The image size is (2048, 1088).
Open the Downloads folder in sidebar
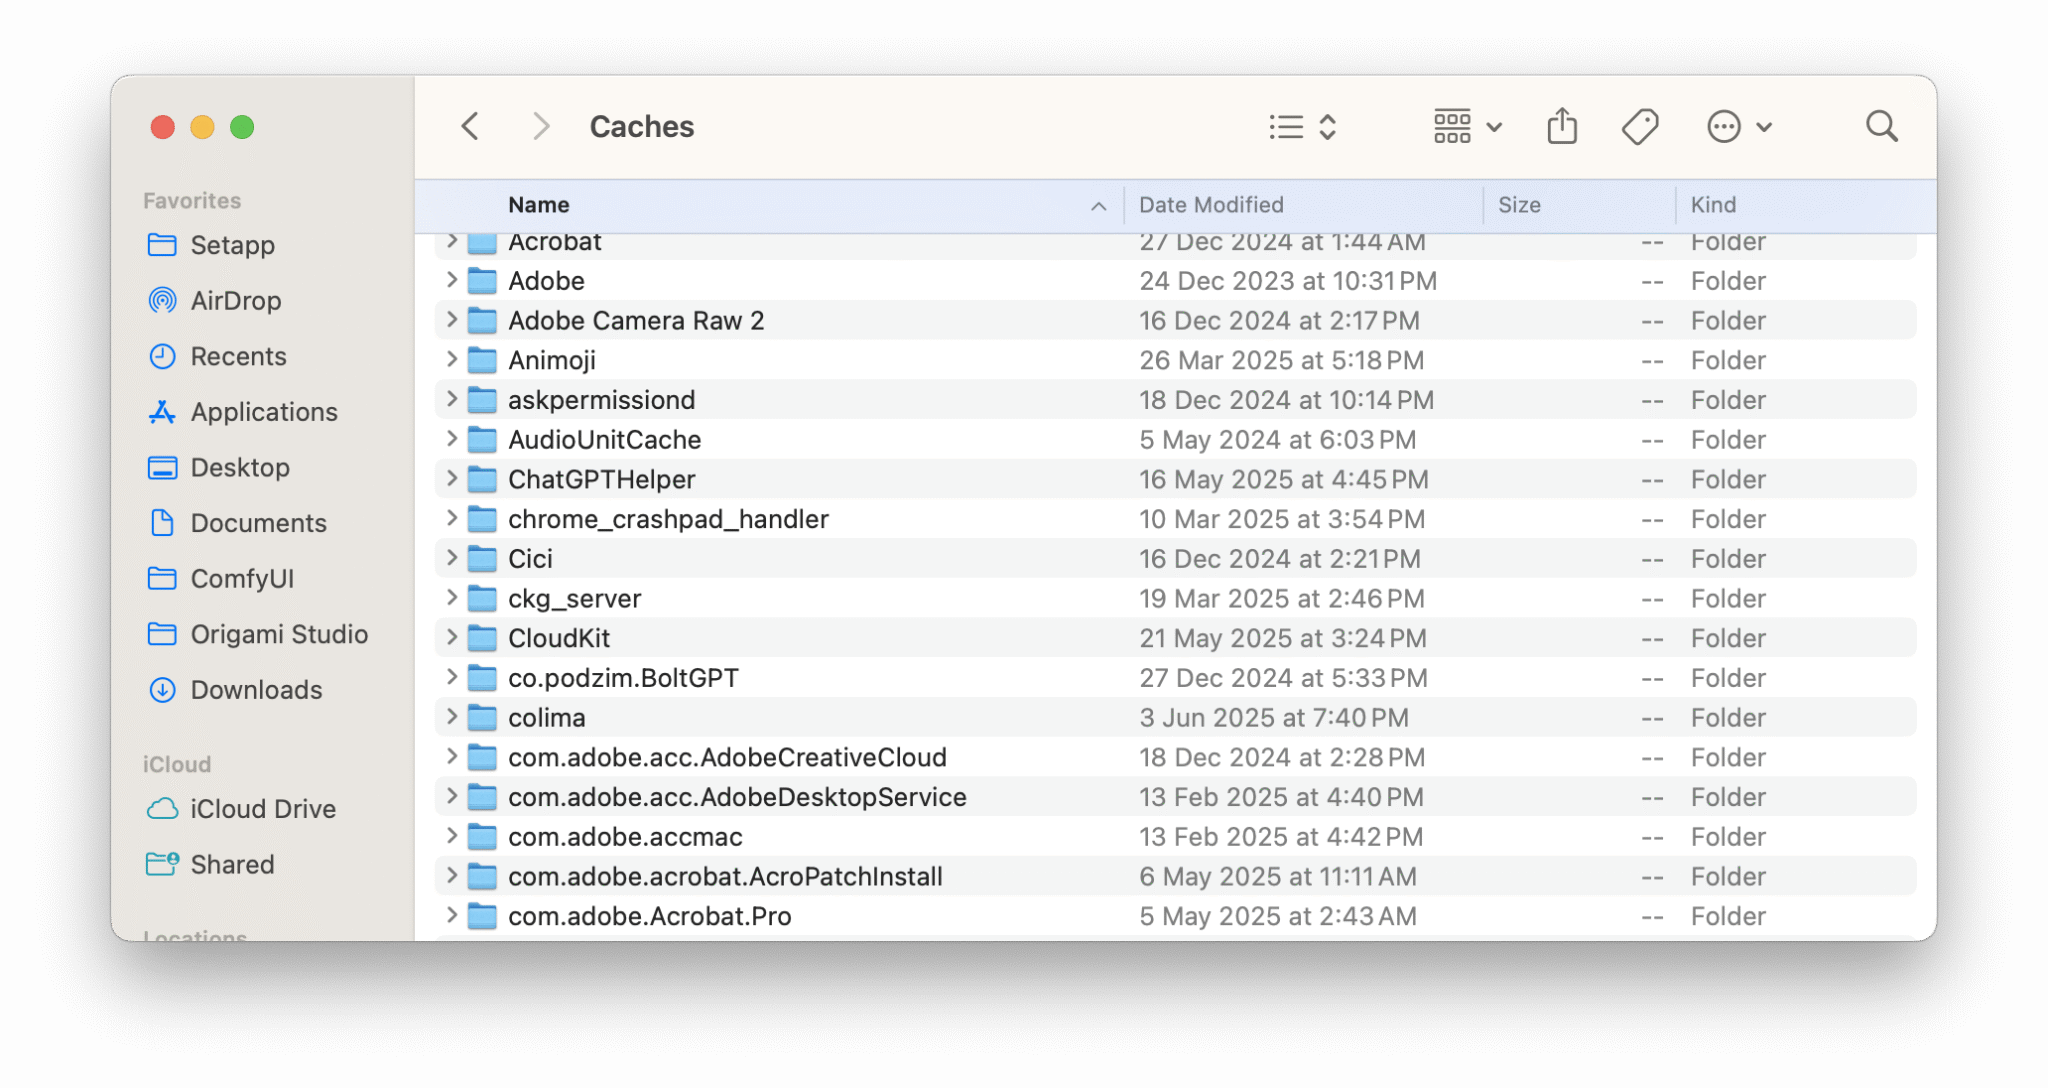(254, 689)
